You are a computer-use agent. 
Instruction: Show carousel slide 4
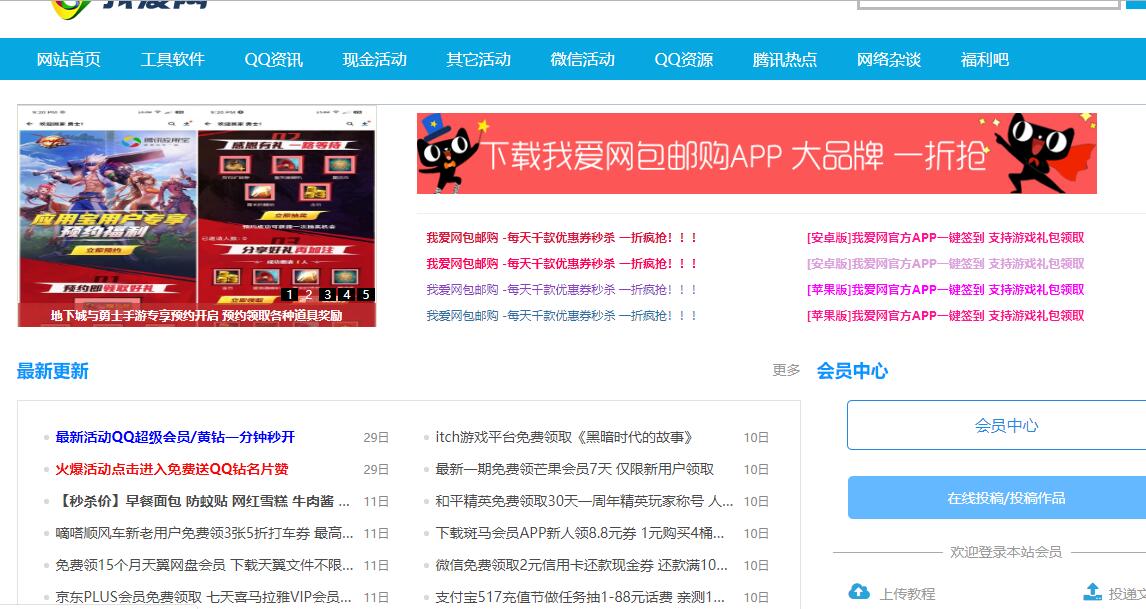click(347, 295)
